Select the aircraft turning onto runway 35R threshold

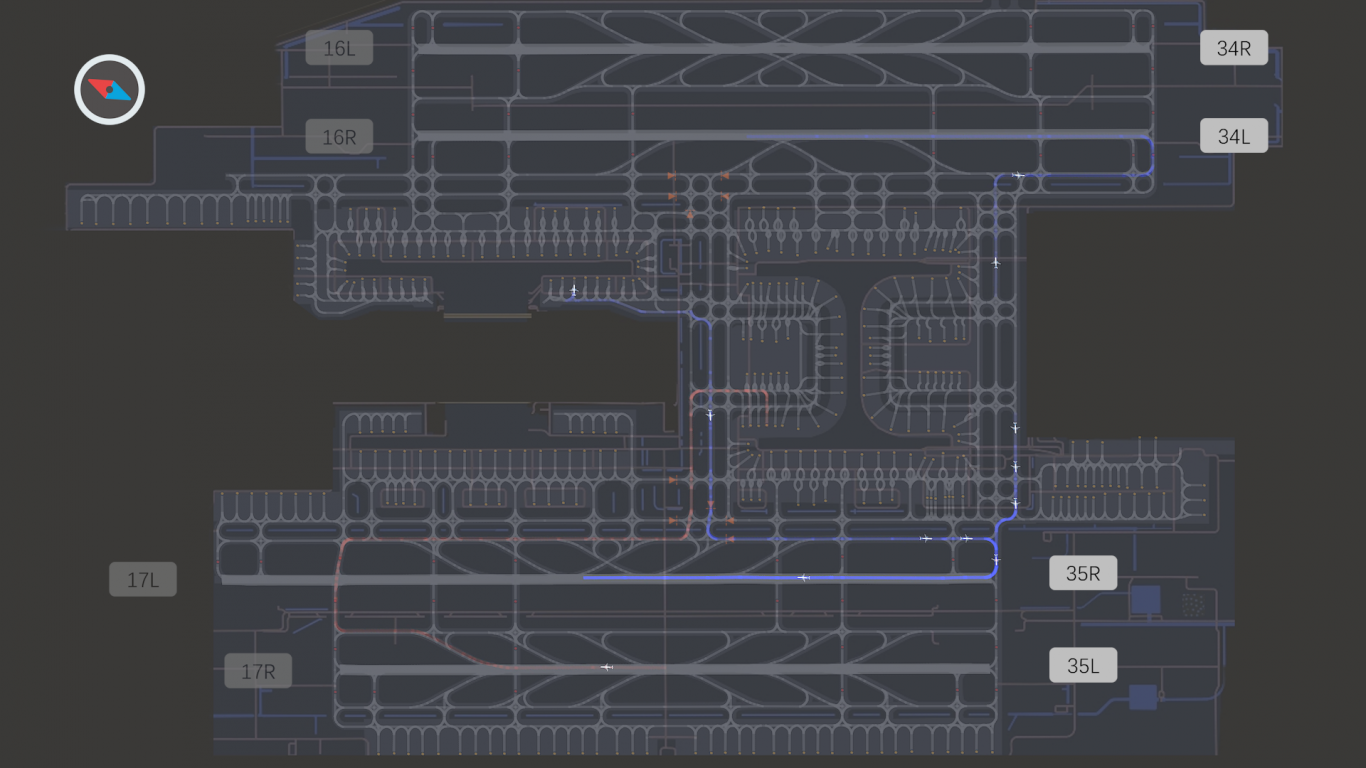point(996,560)
